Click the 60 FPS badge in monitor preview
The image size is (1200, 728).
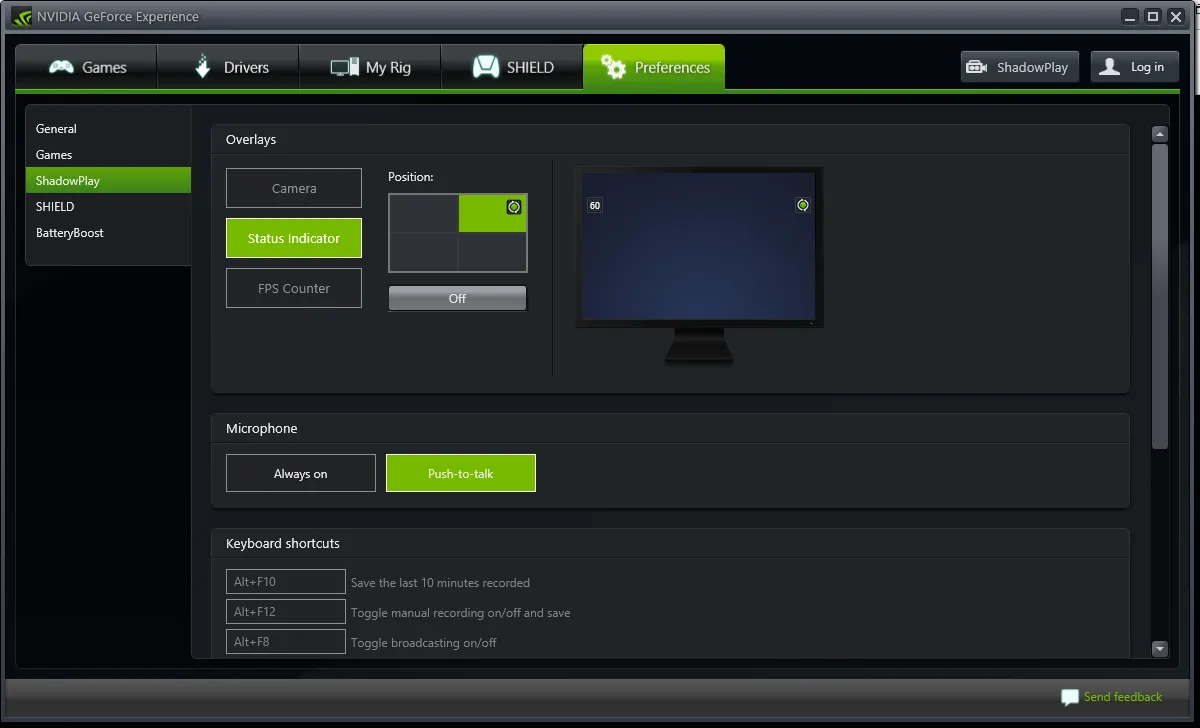click(595, 206)
